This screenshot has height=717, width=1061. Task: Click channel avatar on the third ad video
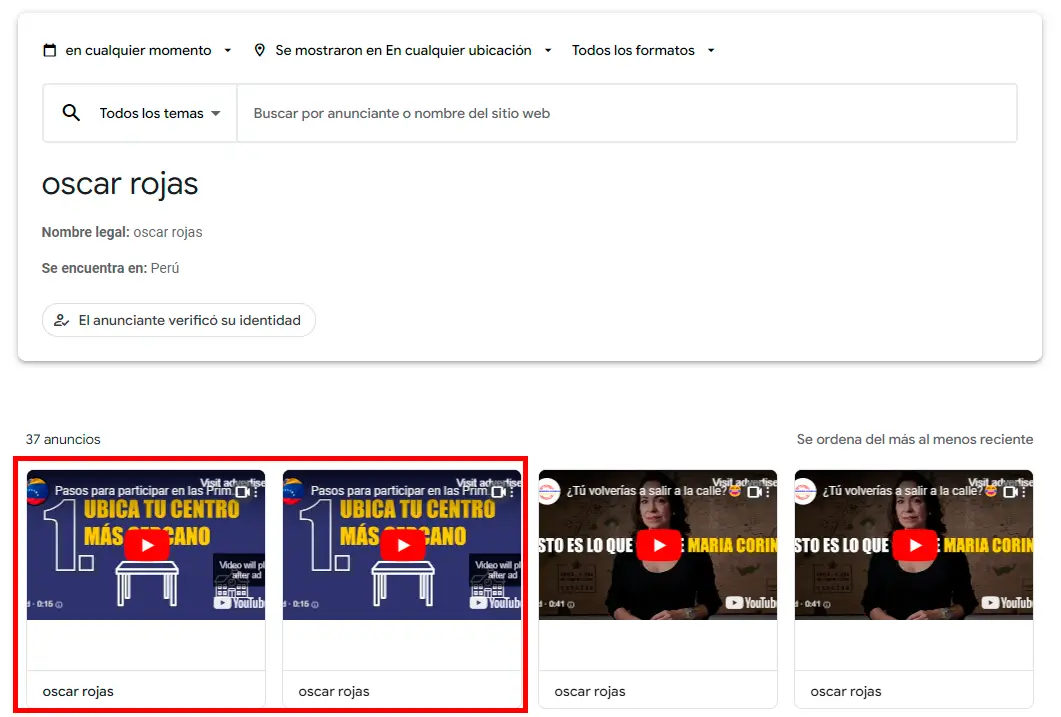(x=549, y=491)
